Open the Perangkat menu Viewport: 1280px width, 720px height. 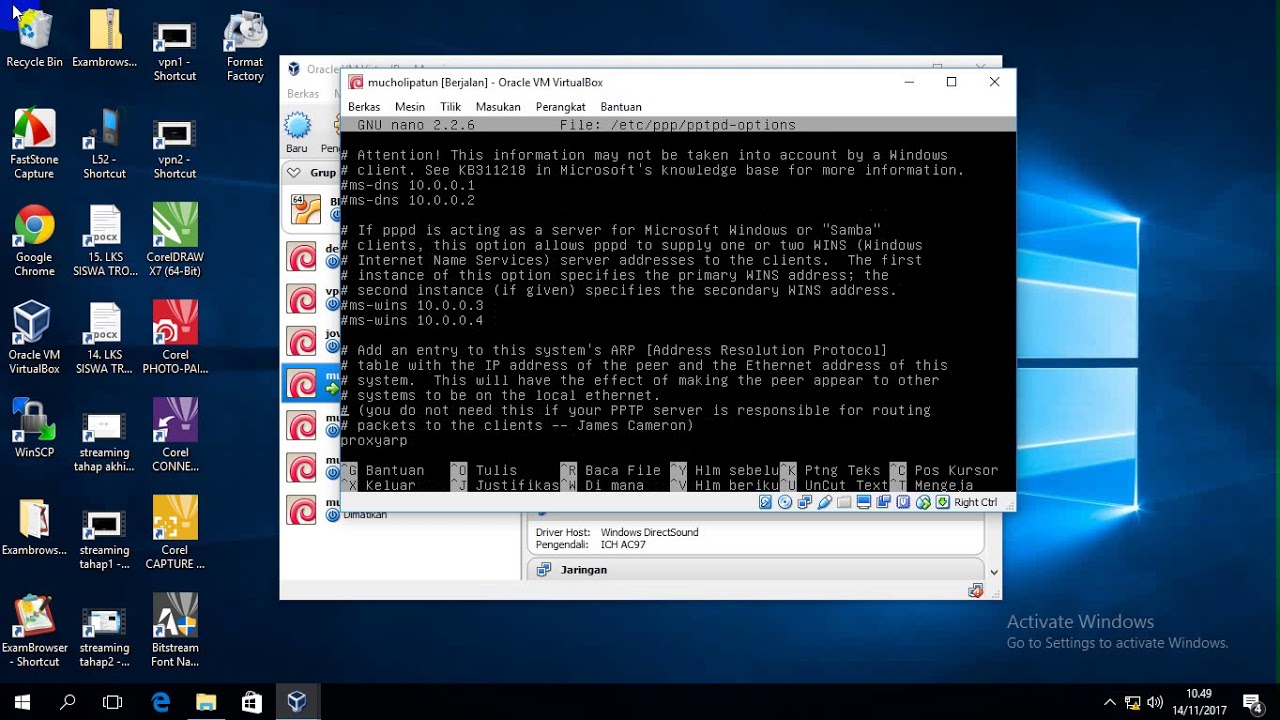click(561, 107)
